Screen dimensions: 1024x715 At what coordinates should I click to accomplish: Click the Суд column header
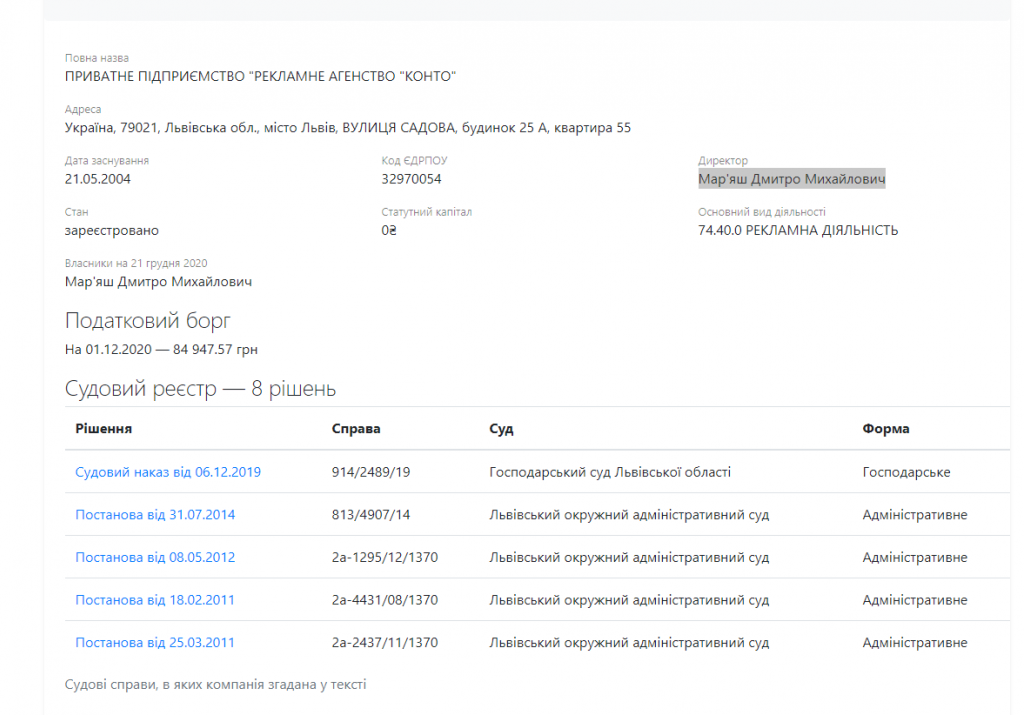coord(501,429)
